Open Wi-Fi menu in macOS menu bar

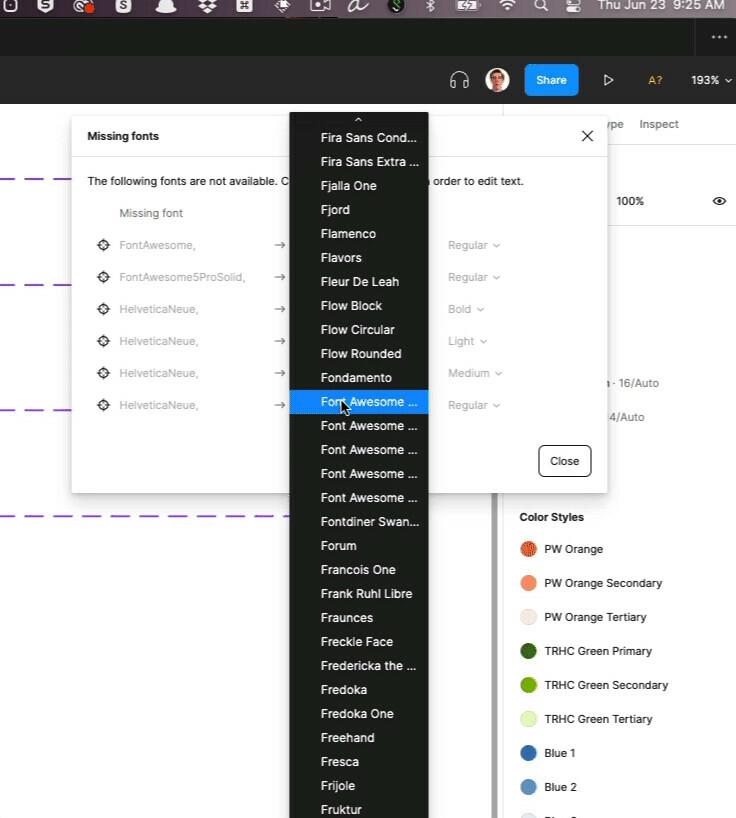507,6
